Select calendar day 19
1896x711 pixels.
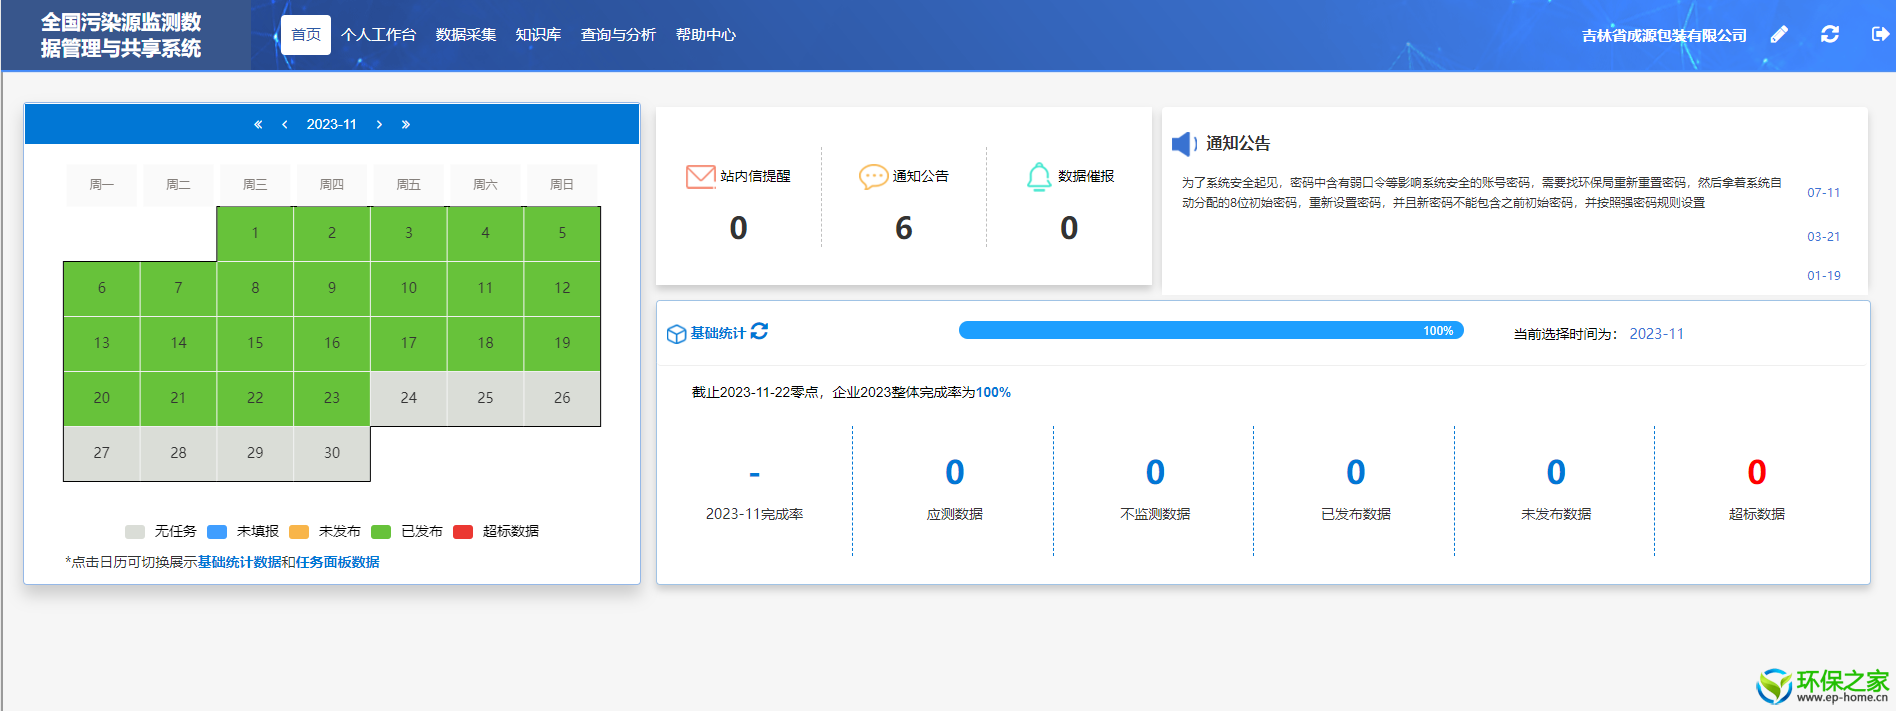[562, 344]
